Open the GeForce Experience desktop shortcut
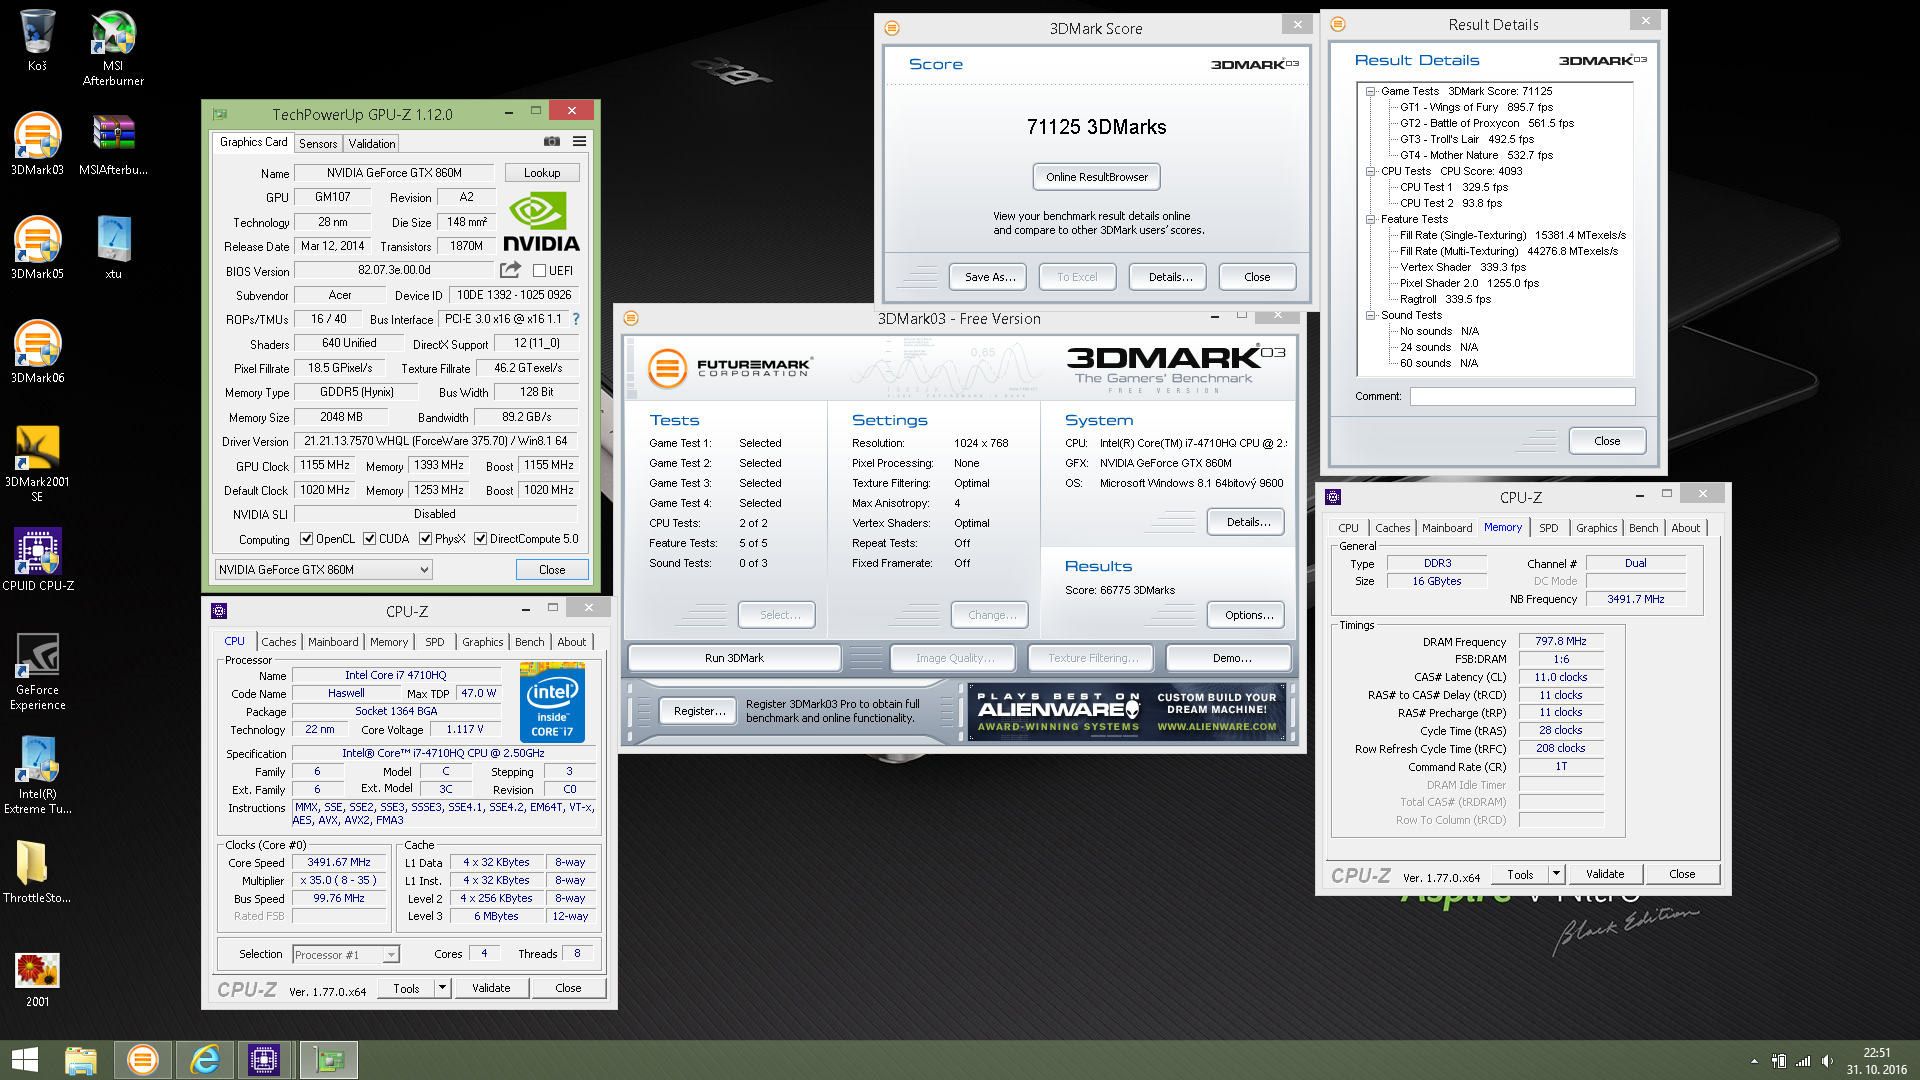The width and height of the screenshot is (1920, 1080). [x=37, y=670]
